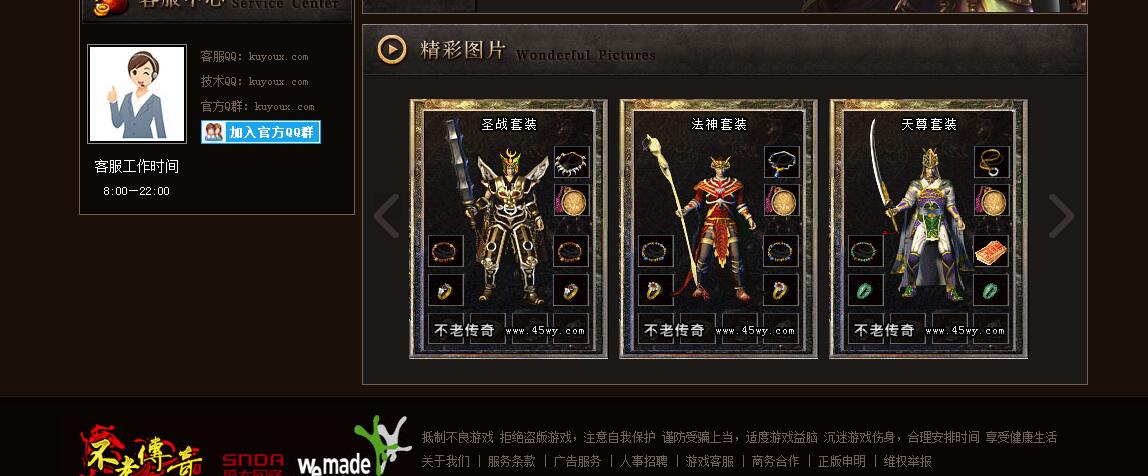Viewport: 1148px width, 476px height.
Task: Open the 天尊套装 picture
Action: (x=928, y=228)
